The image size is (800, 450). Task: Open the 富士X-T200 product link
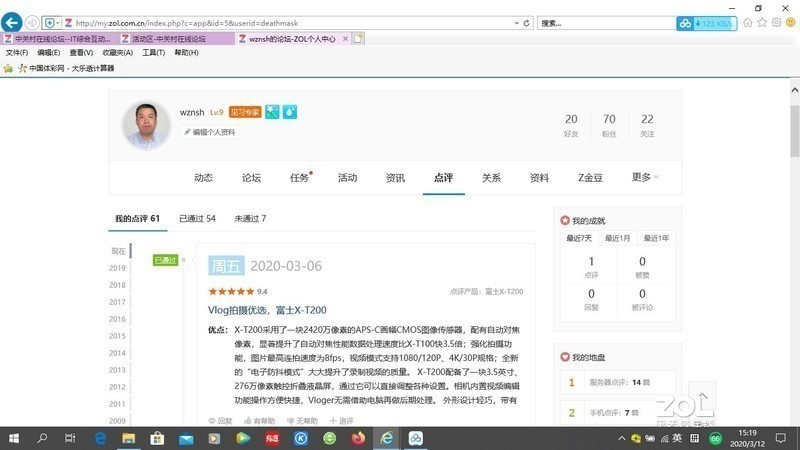click(x=504, y=291)
